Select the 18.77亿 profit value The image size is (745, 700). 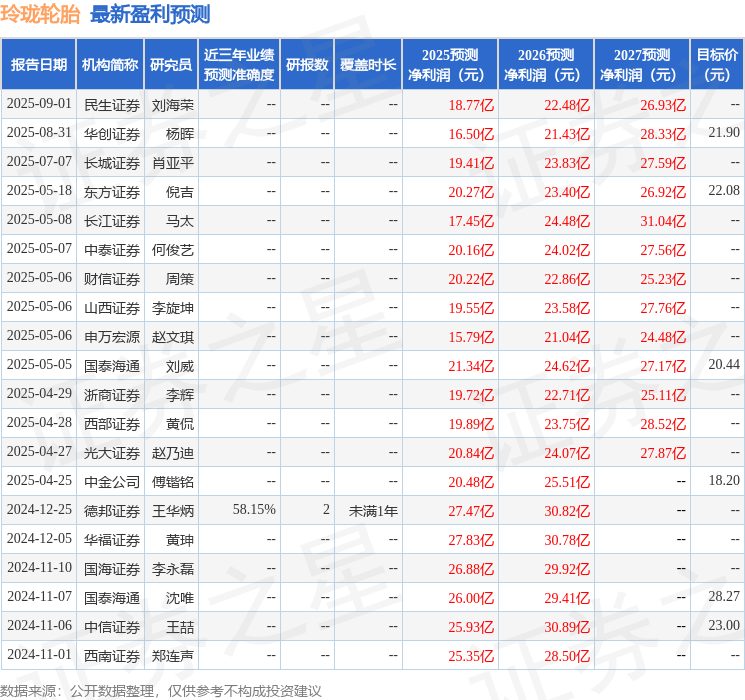tap(471, 105)
